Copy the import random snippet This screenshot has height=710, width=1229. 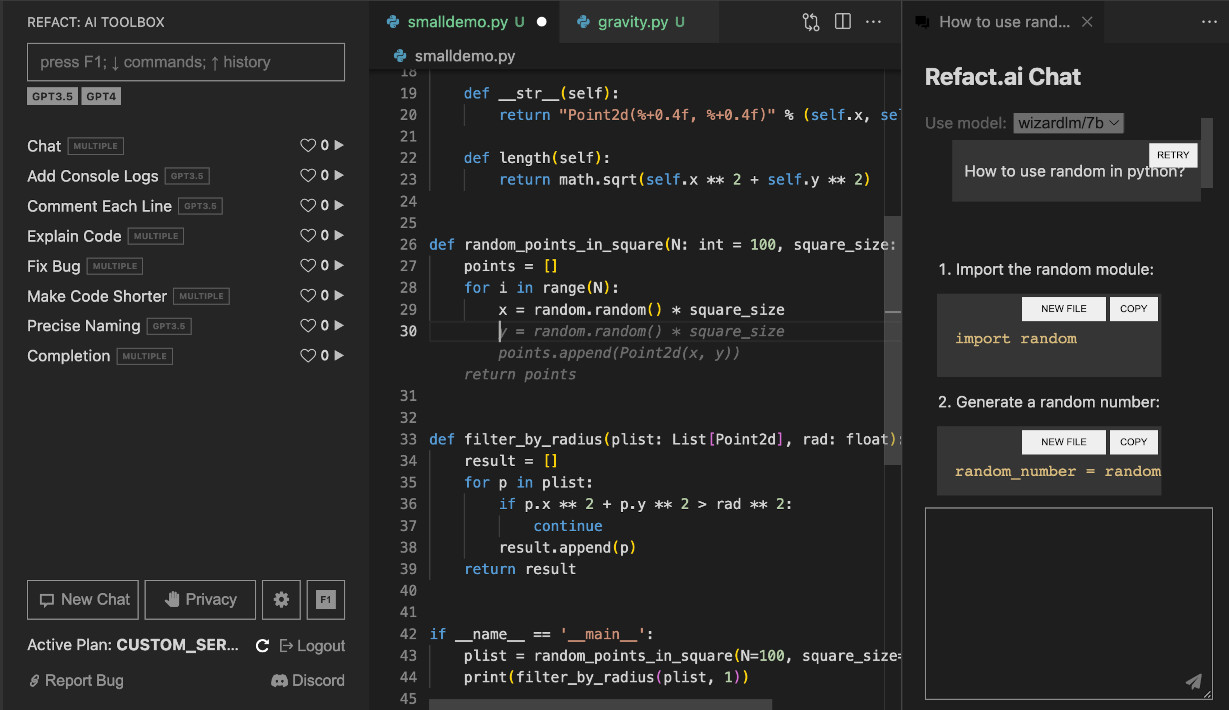(x=1134, y=309)
